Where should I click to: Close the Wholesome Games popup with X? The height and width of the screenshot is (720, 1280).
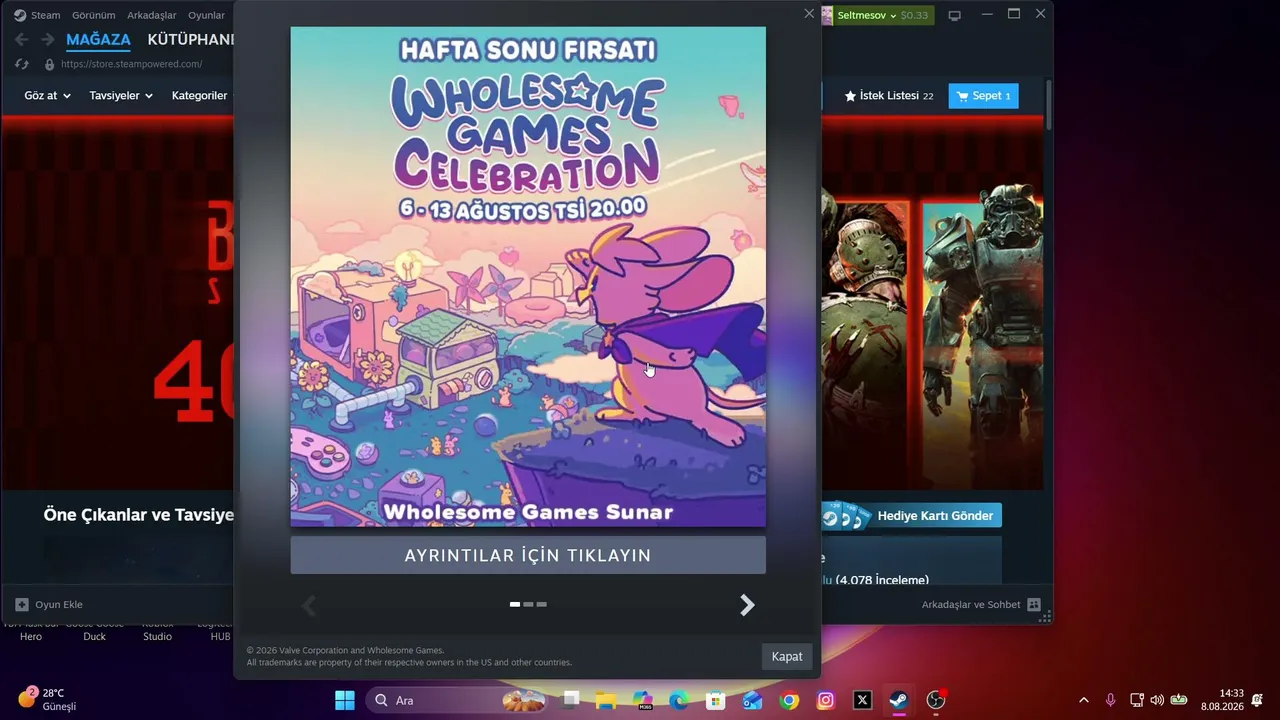(809, 14)
